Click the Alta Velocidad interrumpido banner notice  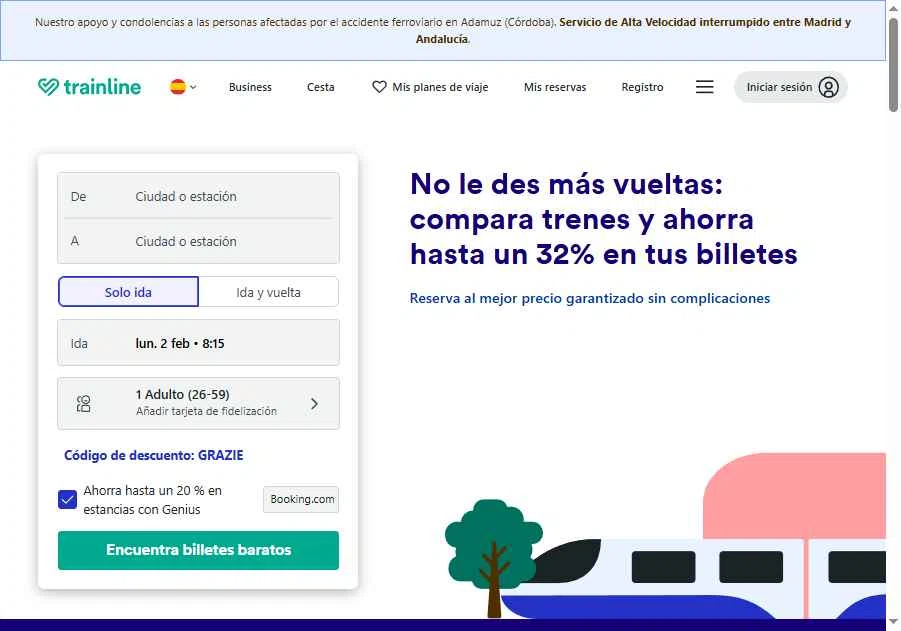coord(442,30)
